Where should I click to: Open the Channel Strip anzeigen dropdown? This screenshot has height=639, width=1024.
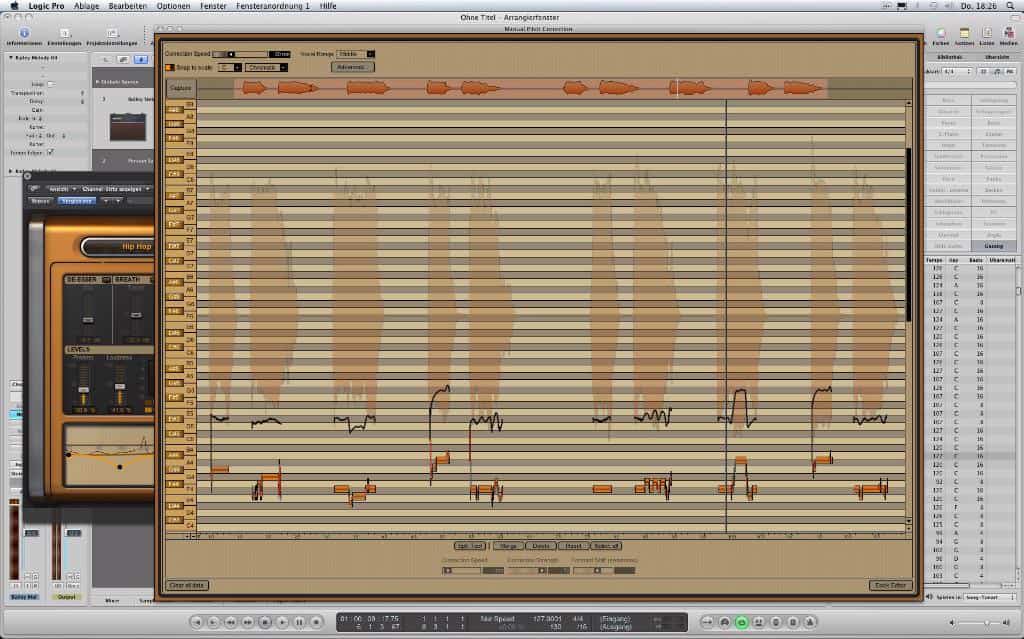pyautogui.click(x=116, y=189)
